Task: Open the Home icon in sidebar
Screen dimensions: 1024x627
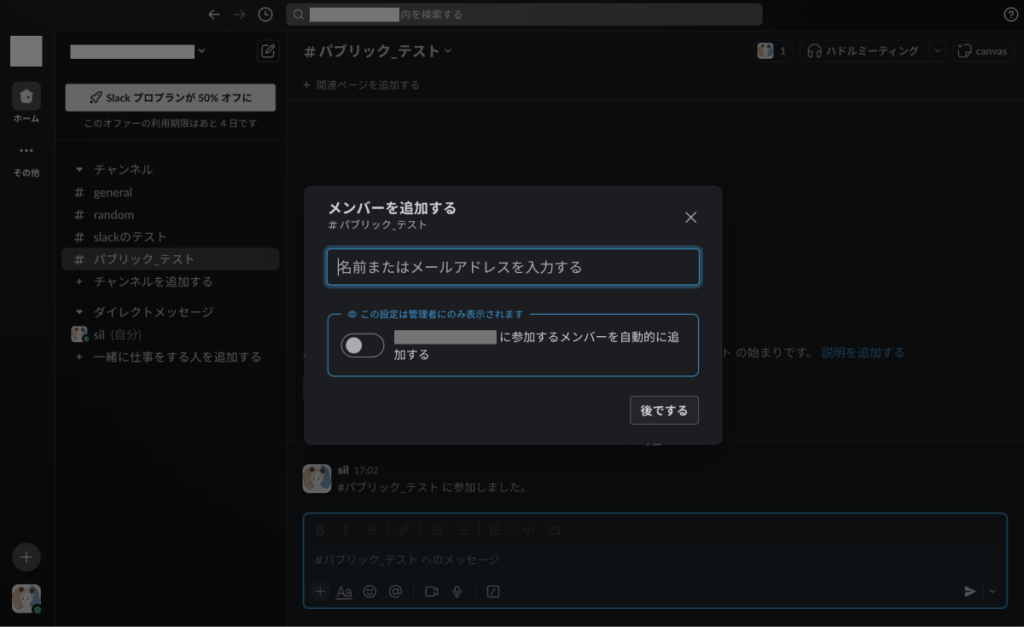Action: (x=26, y=97)
